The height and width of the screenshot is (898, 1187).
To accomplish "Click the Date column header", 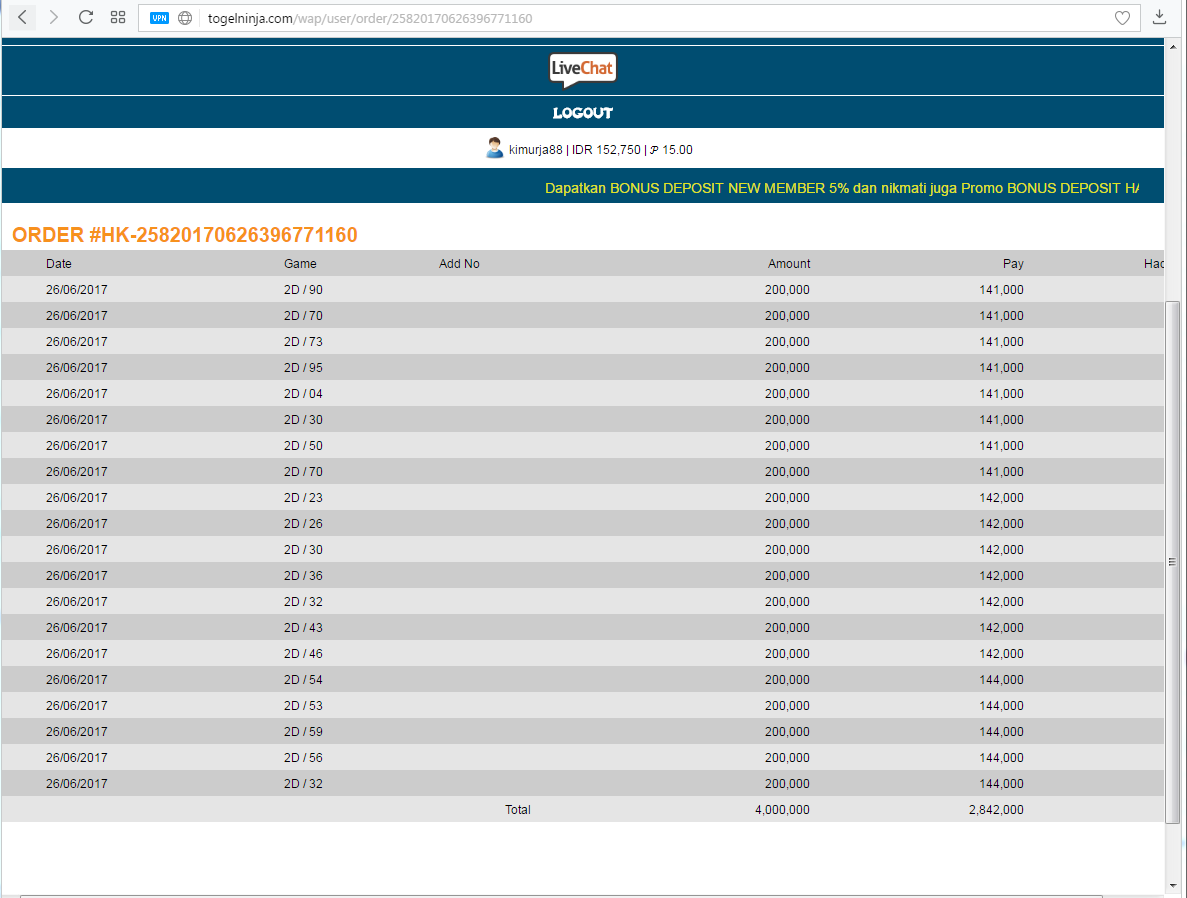I will (x=59, y=264).
